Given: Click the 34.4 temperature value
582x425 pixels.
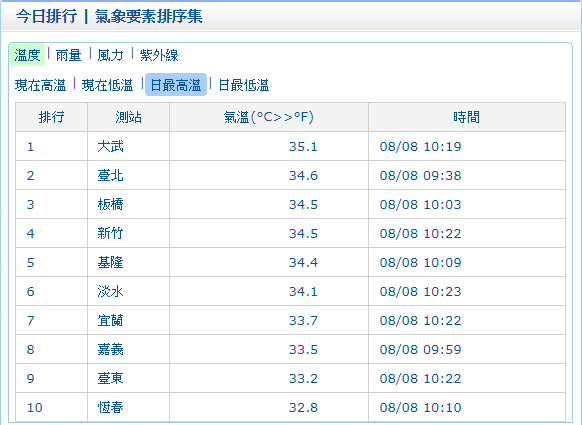Looking at the screenshot, I should point(303,263).
